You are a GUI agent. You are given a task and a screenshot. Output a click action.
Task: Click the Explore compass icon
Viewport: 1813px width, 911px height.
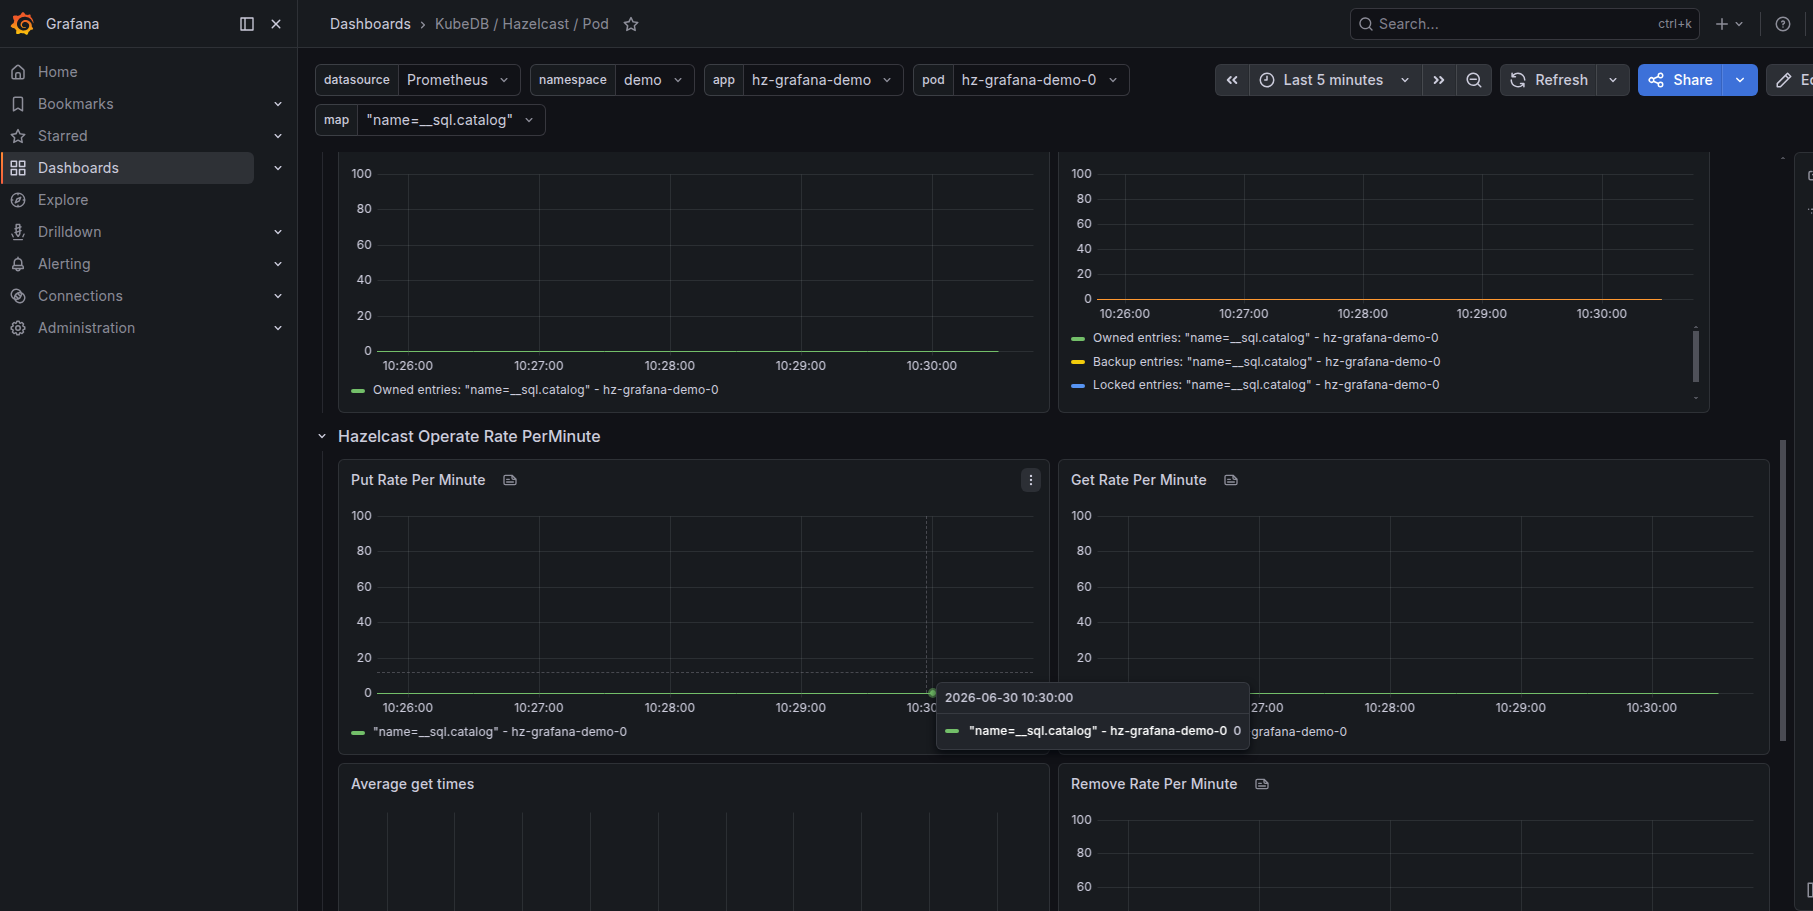pos(18,200)
